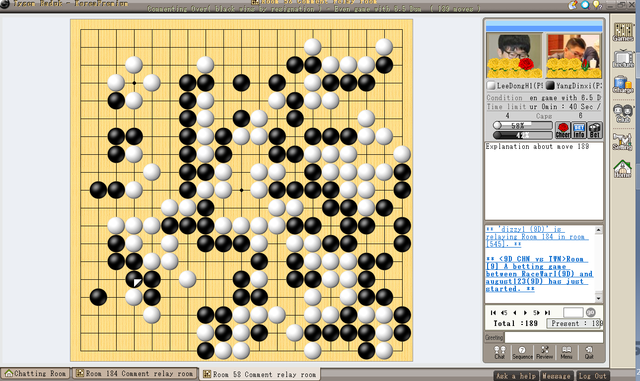Image resolution: width=640 pixels, height=381 pixels.
Task: Click Ask a help button
Action: pos(516,376)
